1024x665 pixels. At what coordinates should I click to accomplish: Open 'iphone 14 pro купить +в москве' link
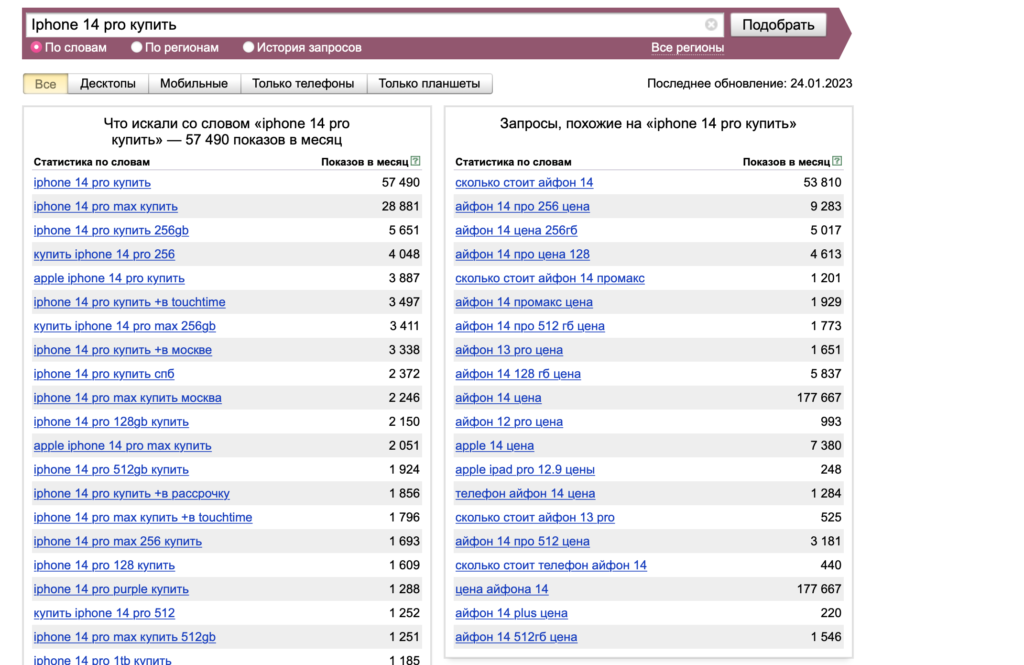point(123,350)
